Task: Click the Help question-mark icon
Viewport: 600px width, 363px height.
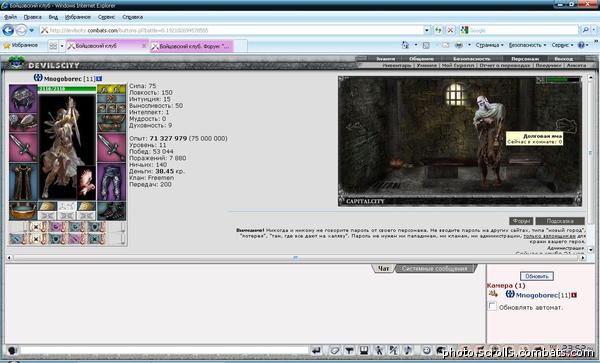Action: pos(581,45)
